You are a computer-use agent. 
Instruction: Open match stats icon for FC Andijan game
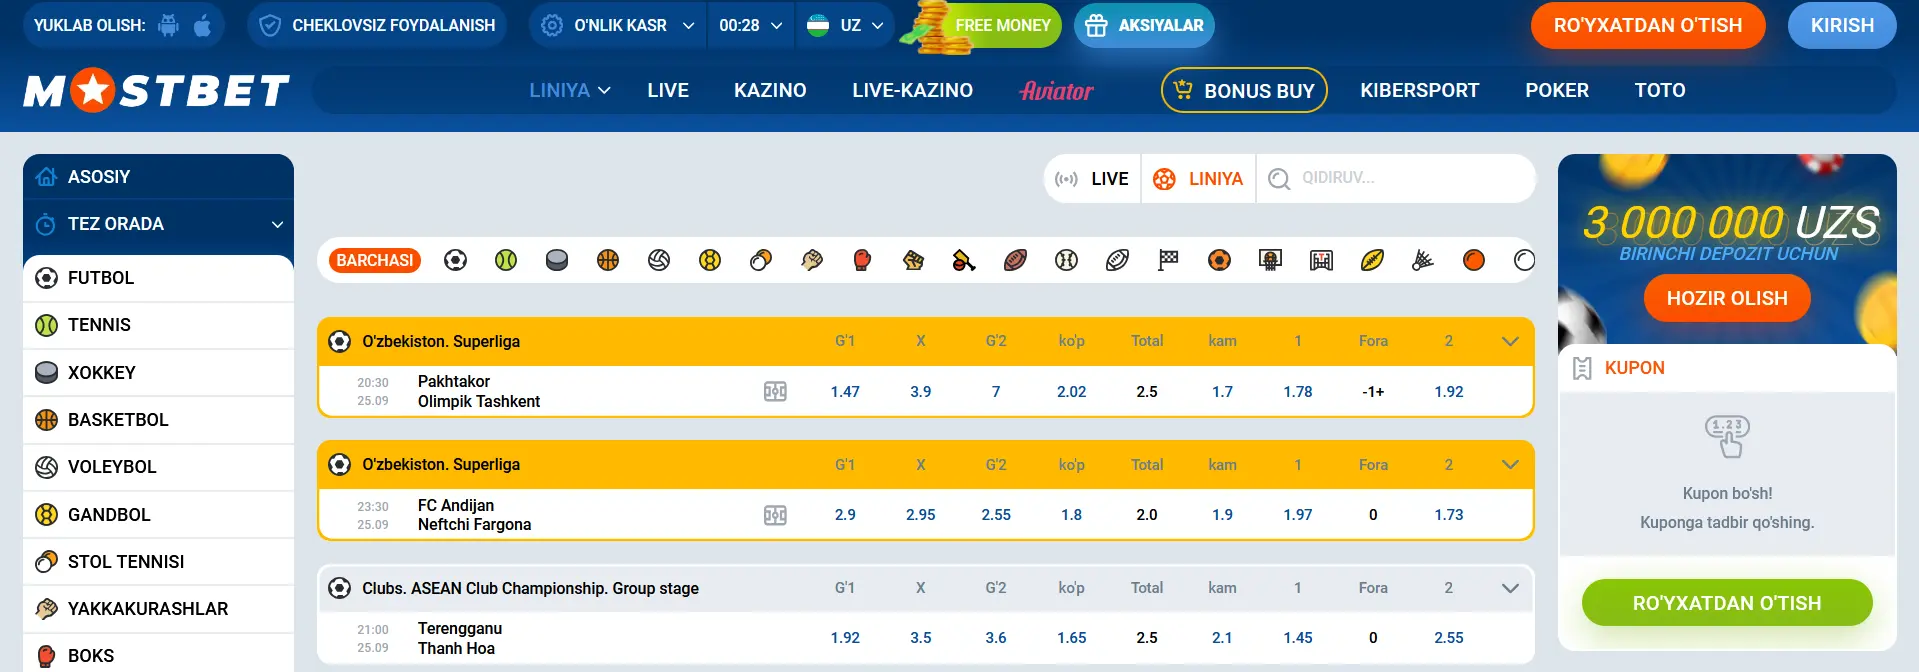775,515
